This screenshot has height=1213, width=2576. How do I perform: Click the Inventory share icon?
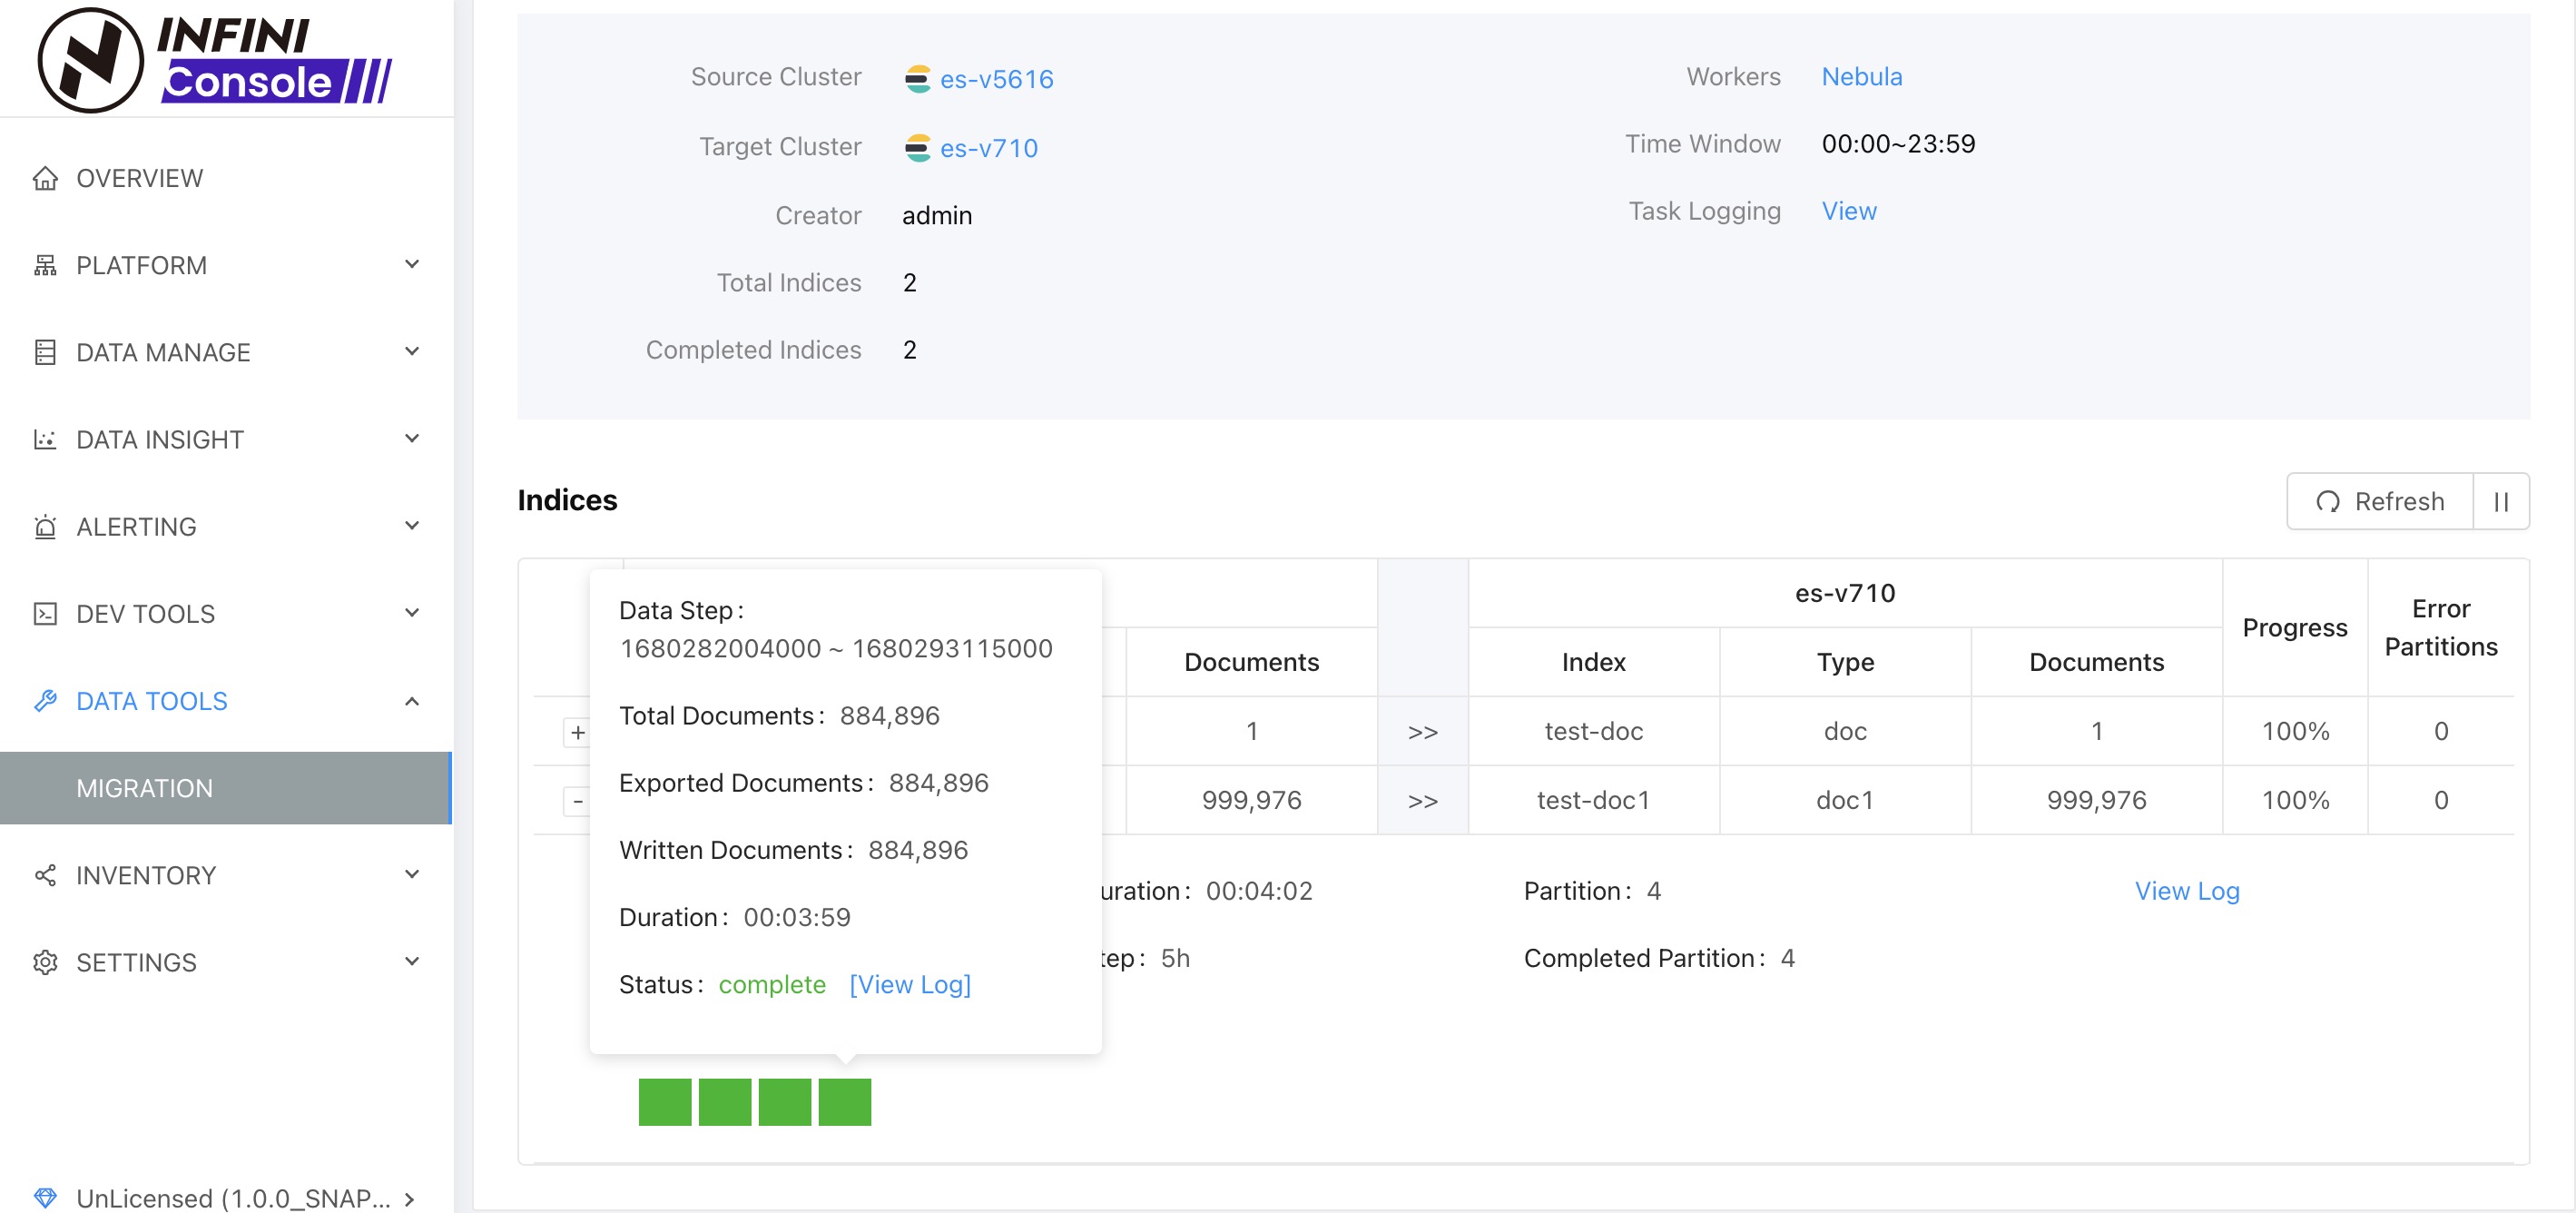tap(45, 875)
